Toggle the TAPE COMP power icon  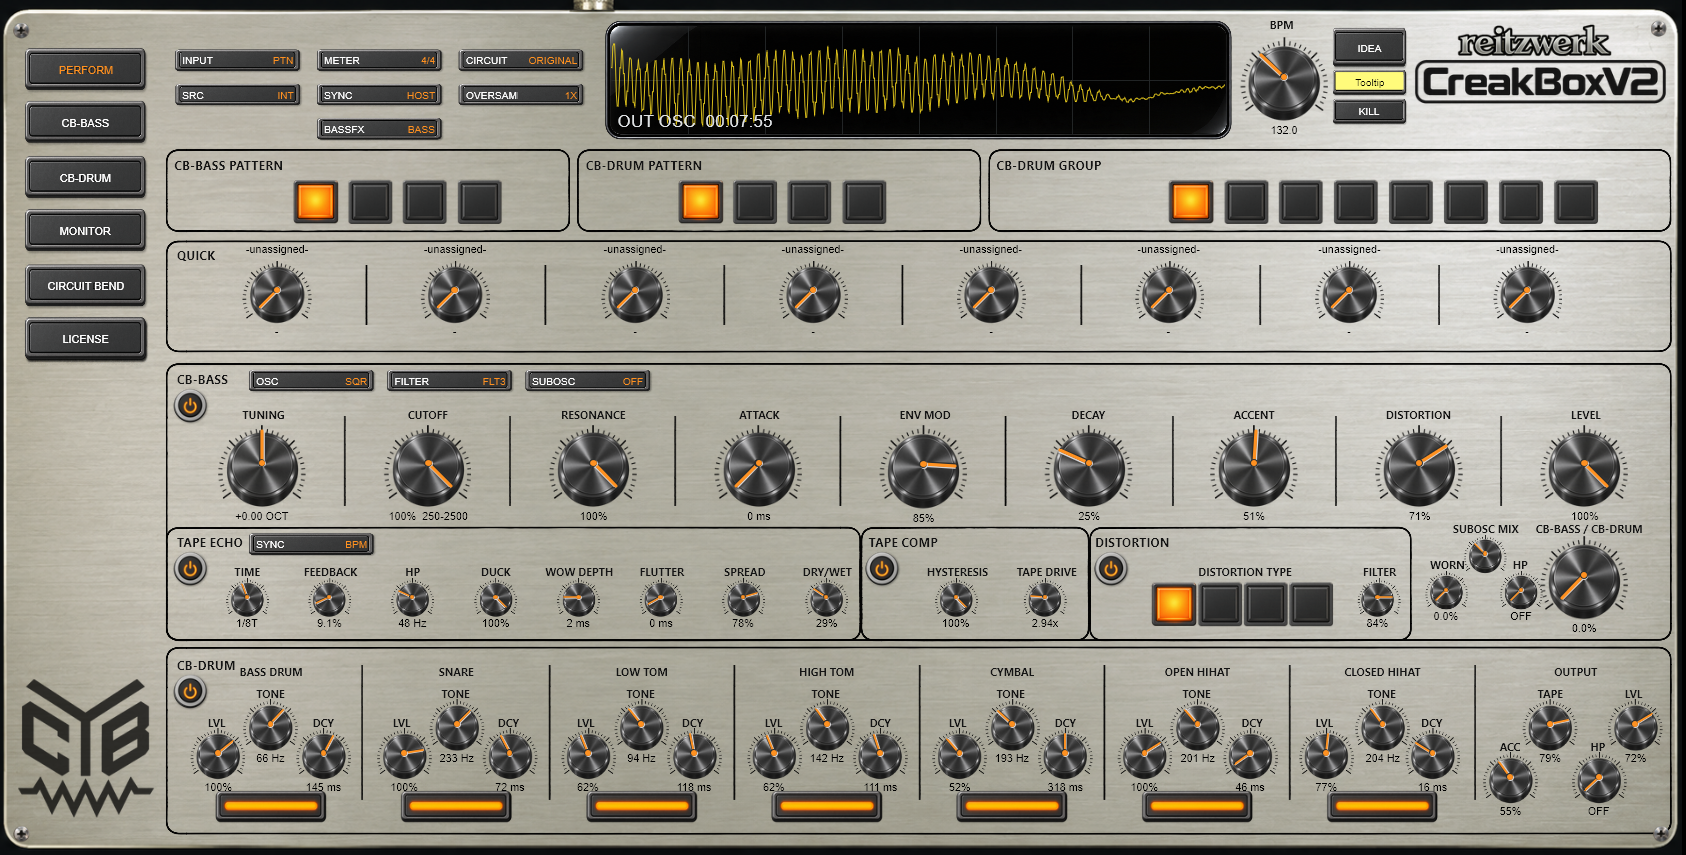point(882,569)
